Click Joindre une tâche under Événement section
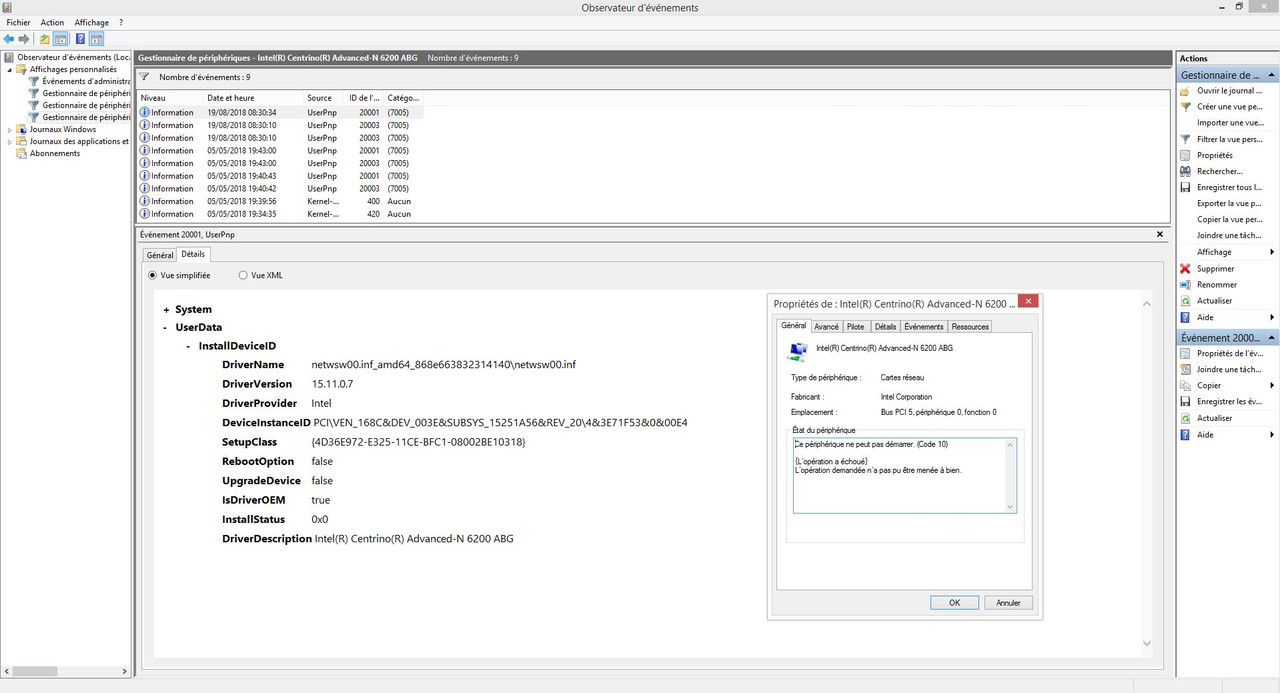Viewport: 1280px width, 693px height. [x=1227, y=369]
